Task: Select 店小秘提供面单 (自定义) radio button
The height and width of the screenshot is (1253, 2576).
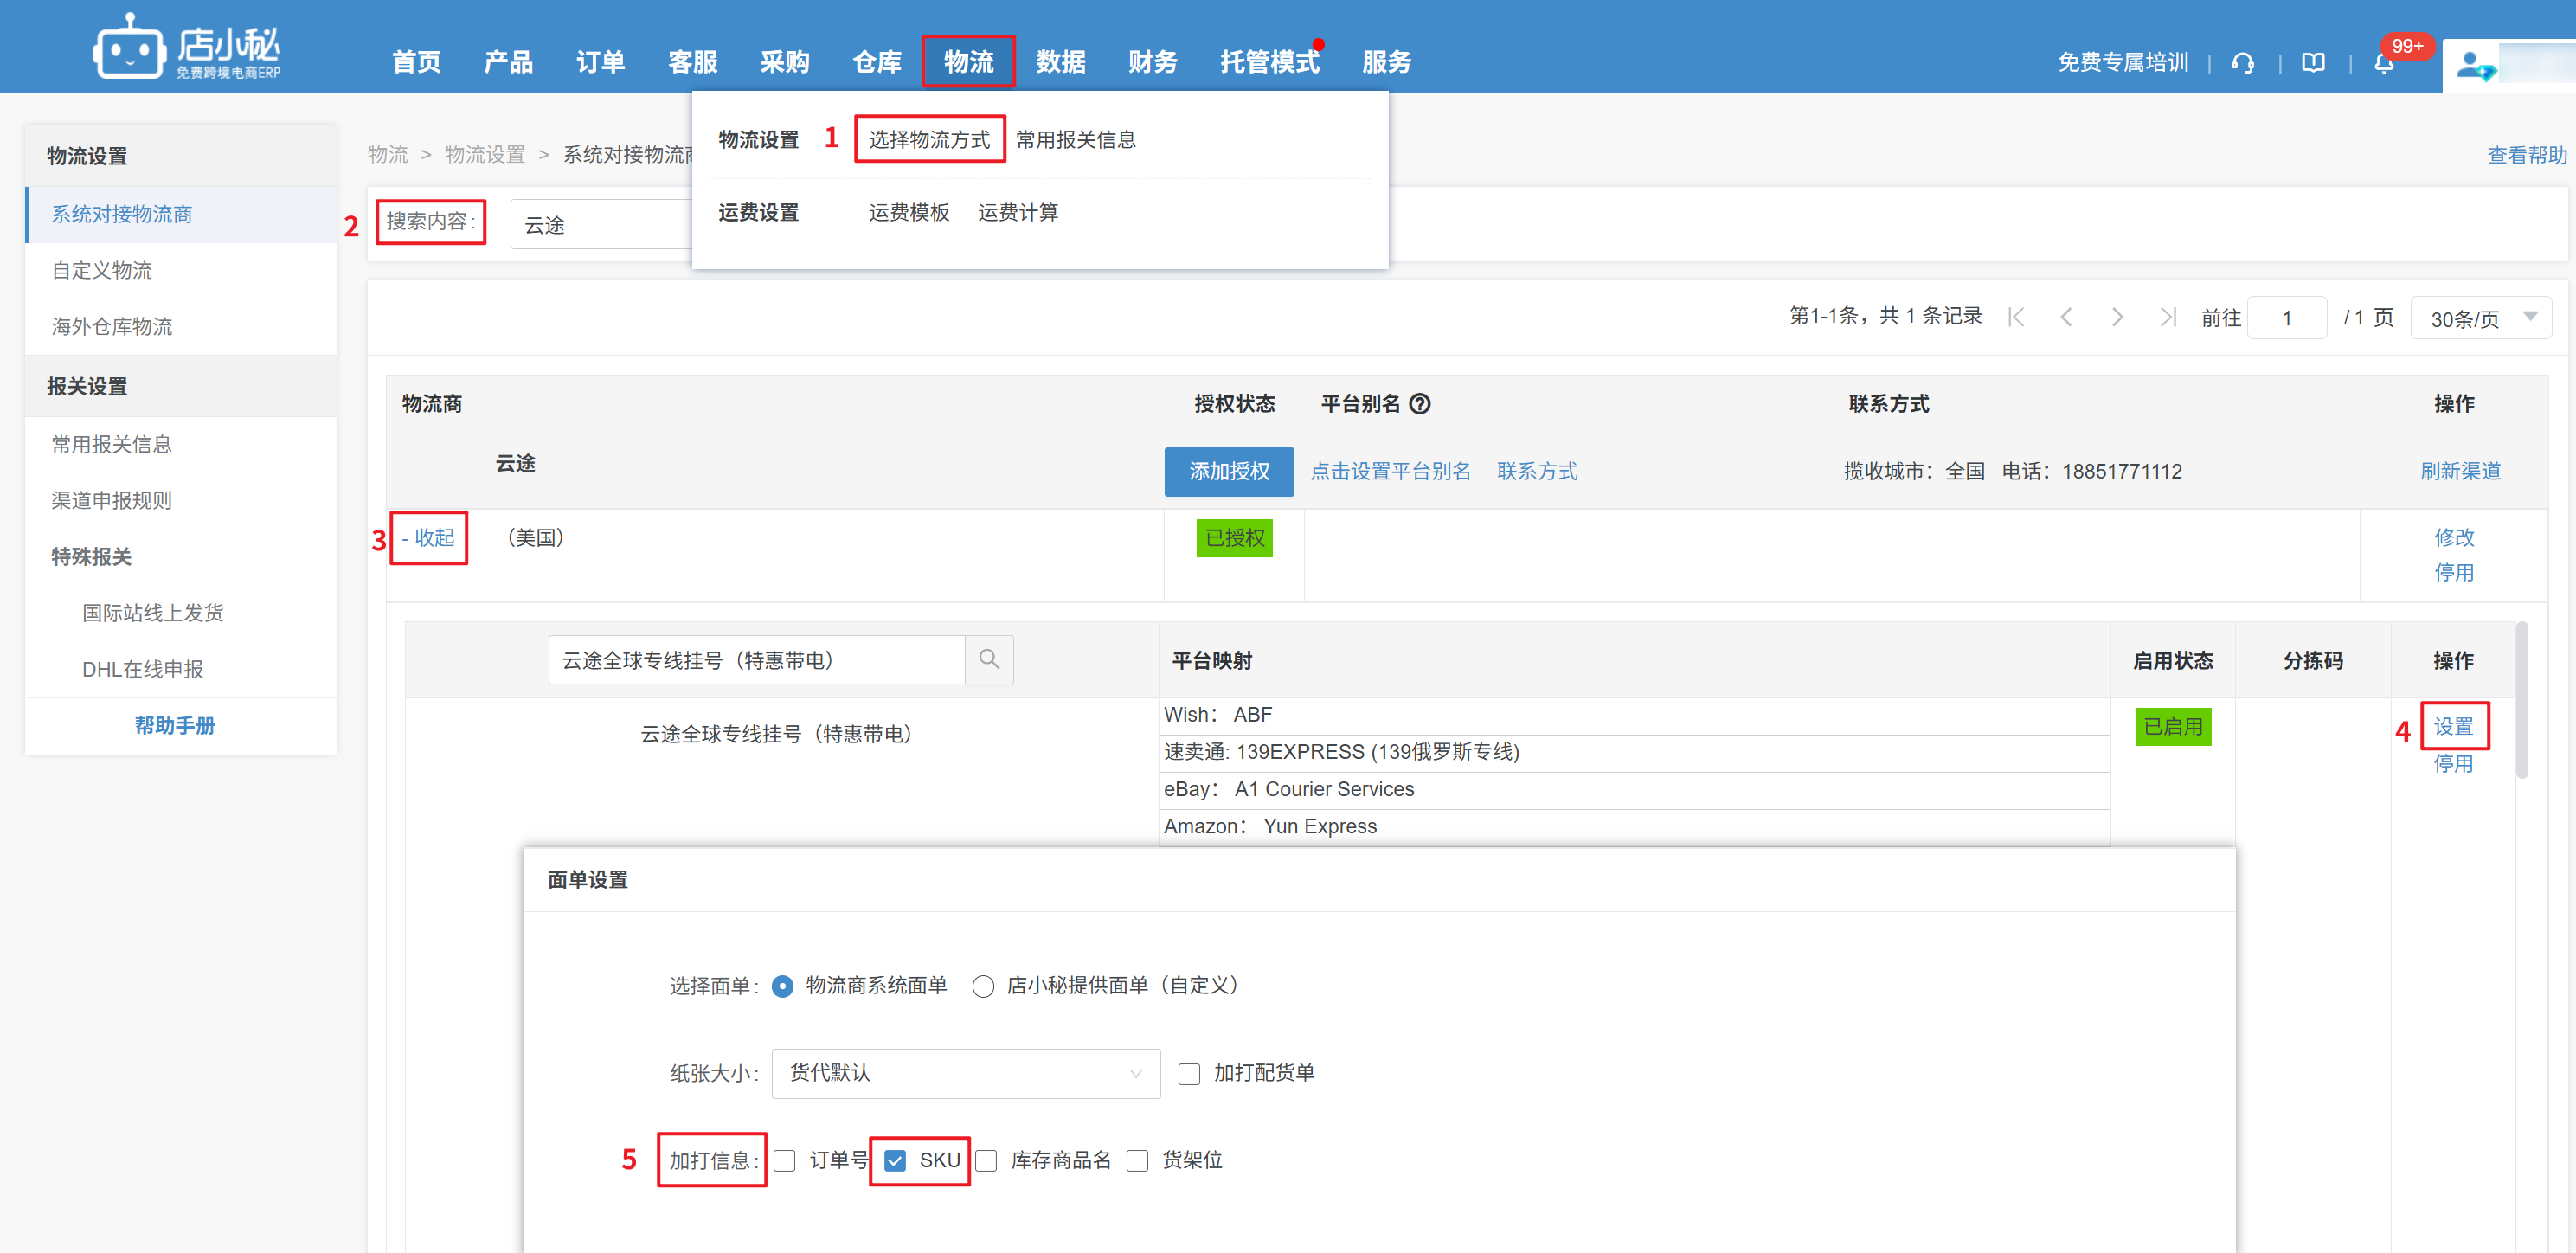Action: [x=983, y=986]
